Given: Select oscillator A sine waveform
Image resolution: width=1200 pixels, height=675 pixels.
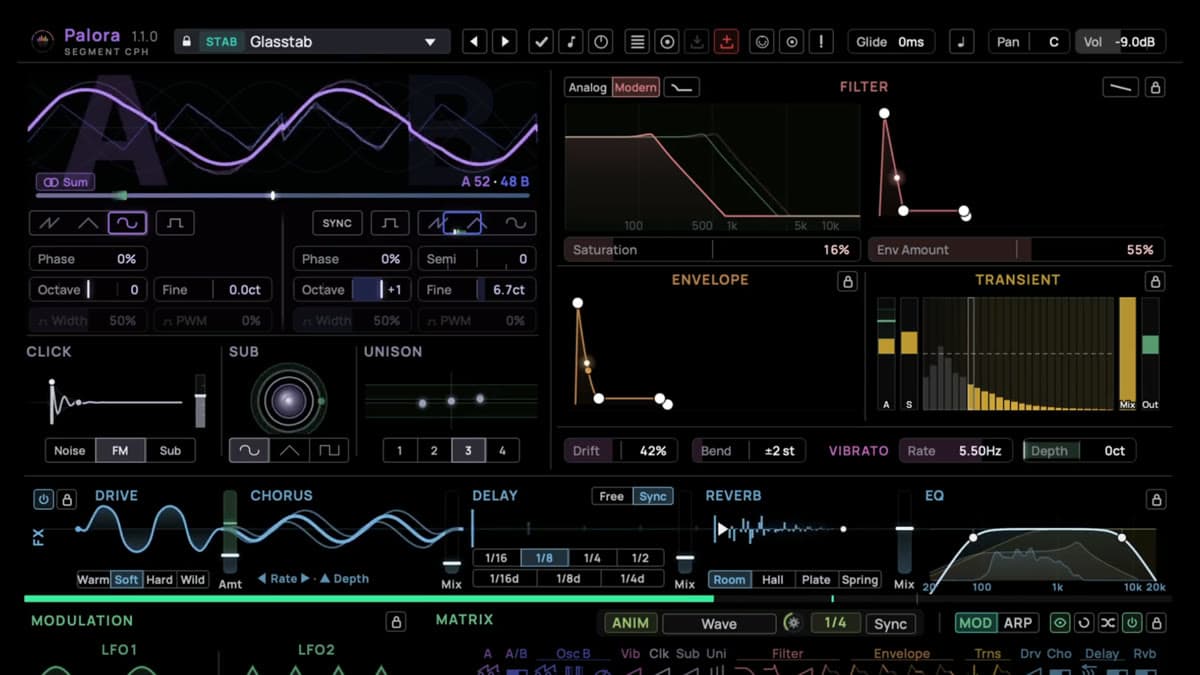Looking at the screenshot, I should (127, 223).
